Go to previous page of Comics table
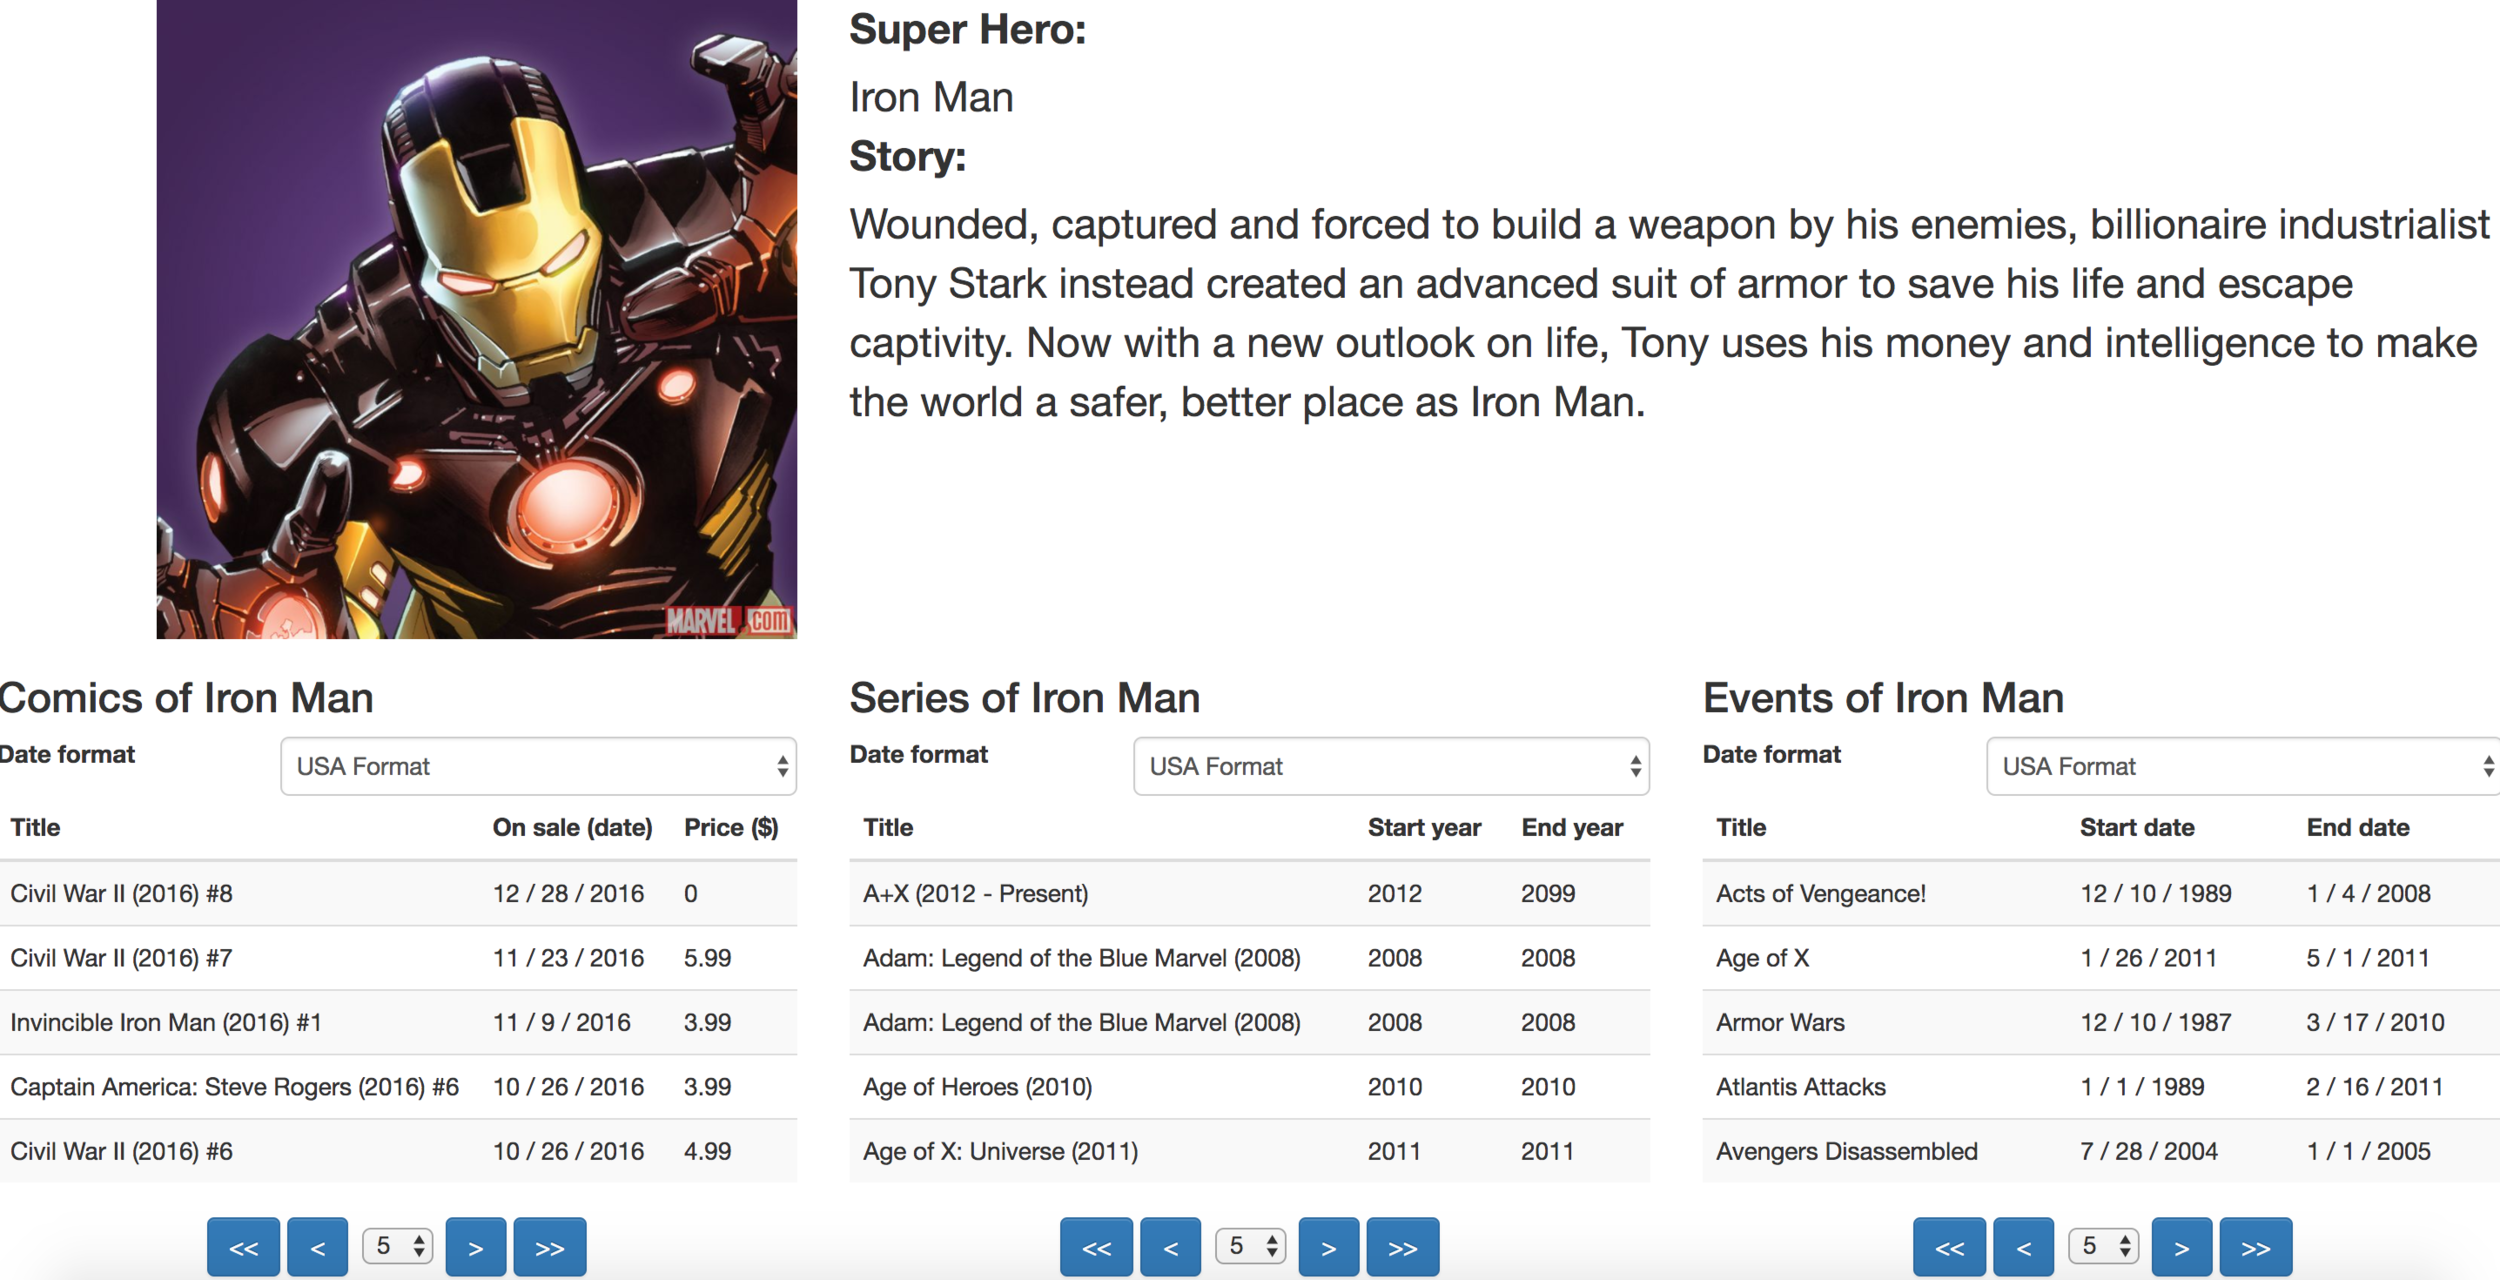2500x1280 pixels. (x=317, y=1247)
